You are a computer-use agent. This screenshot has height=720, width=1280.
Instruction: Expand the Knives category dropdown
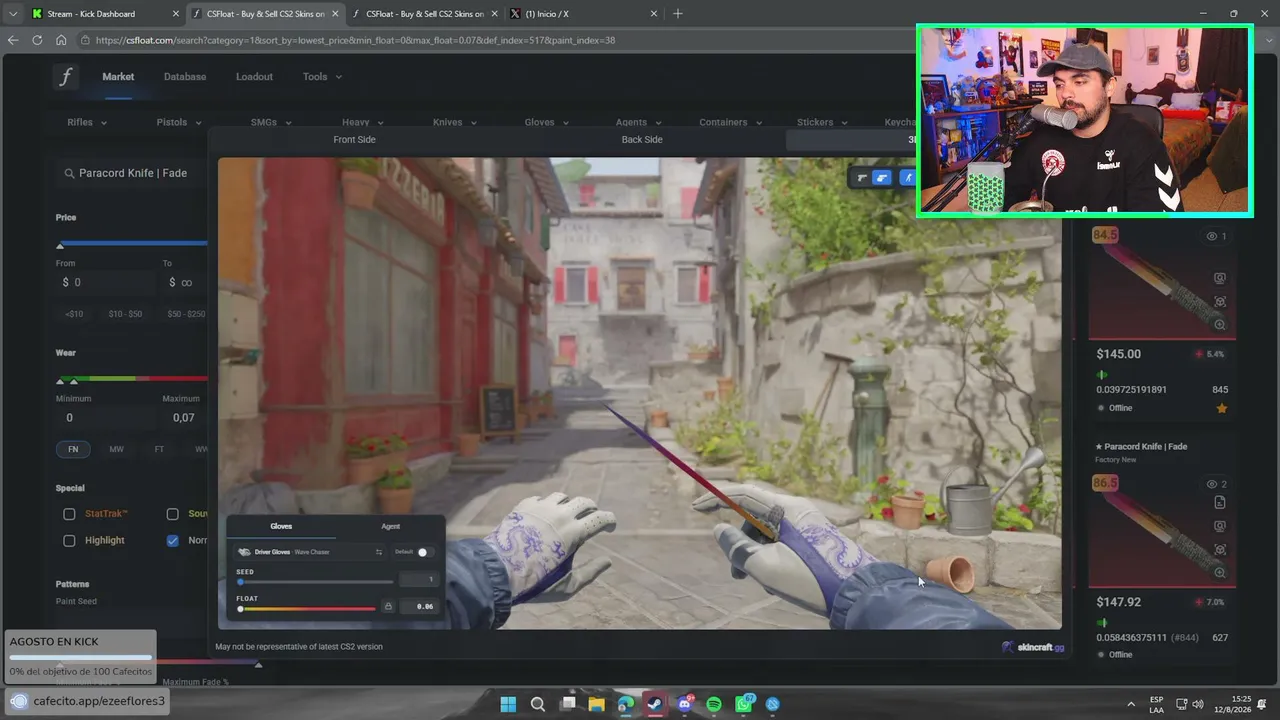click(455, 123)
